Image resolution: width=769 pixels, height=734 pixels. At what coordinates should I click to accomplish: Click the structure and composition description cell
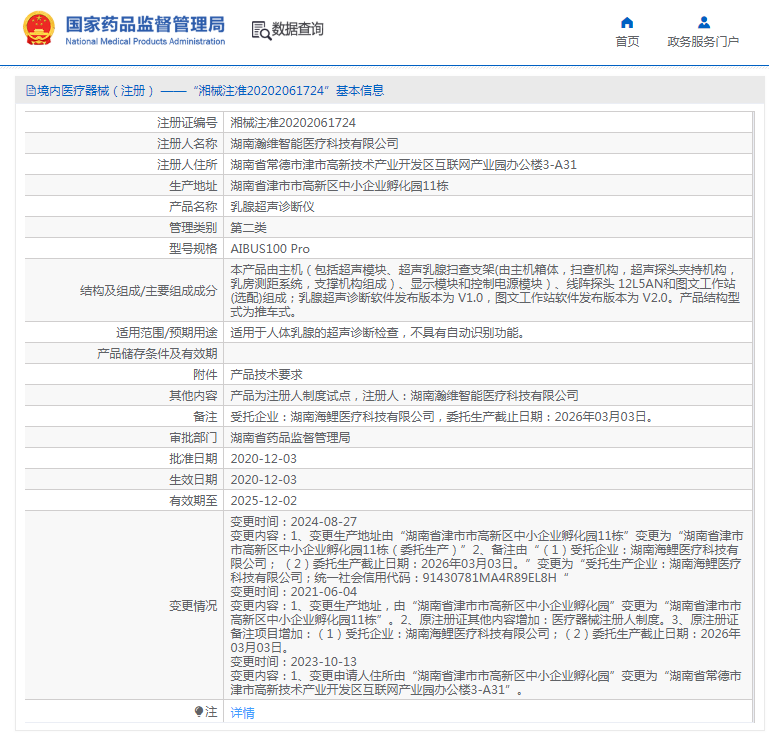tap(487, 290)
